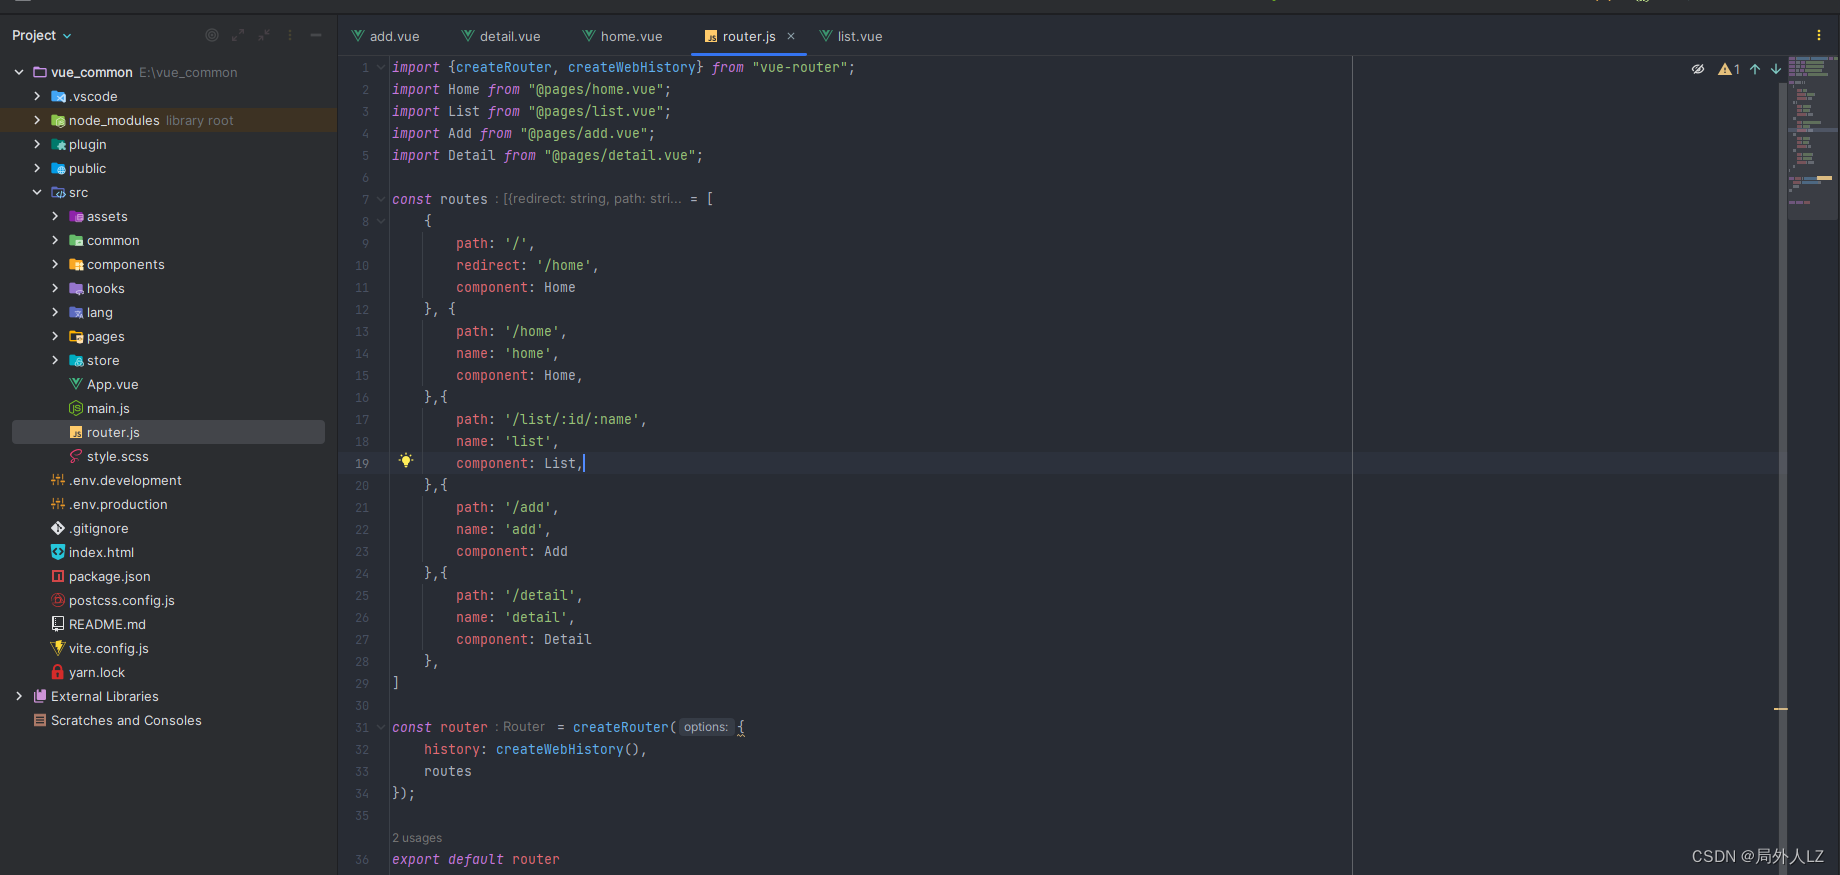This screenshot has width=1840, height=875.
Task: Click line number 19 in the gutter
Action: pos(362,463)
